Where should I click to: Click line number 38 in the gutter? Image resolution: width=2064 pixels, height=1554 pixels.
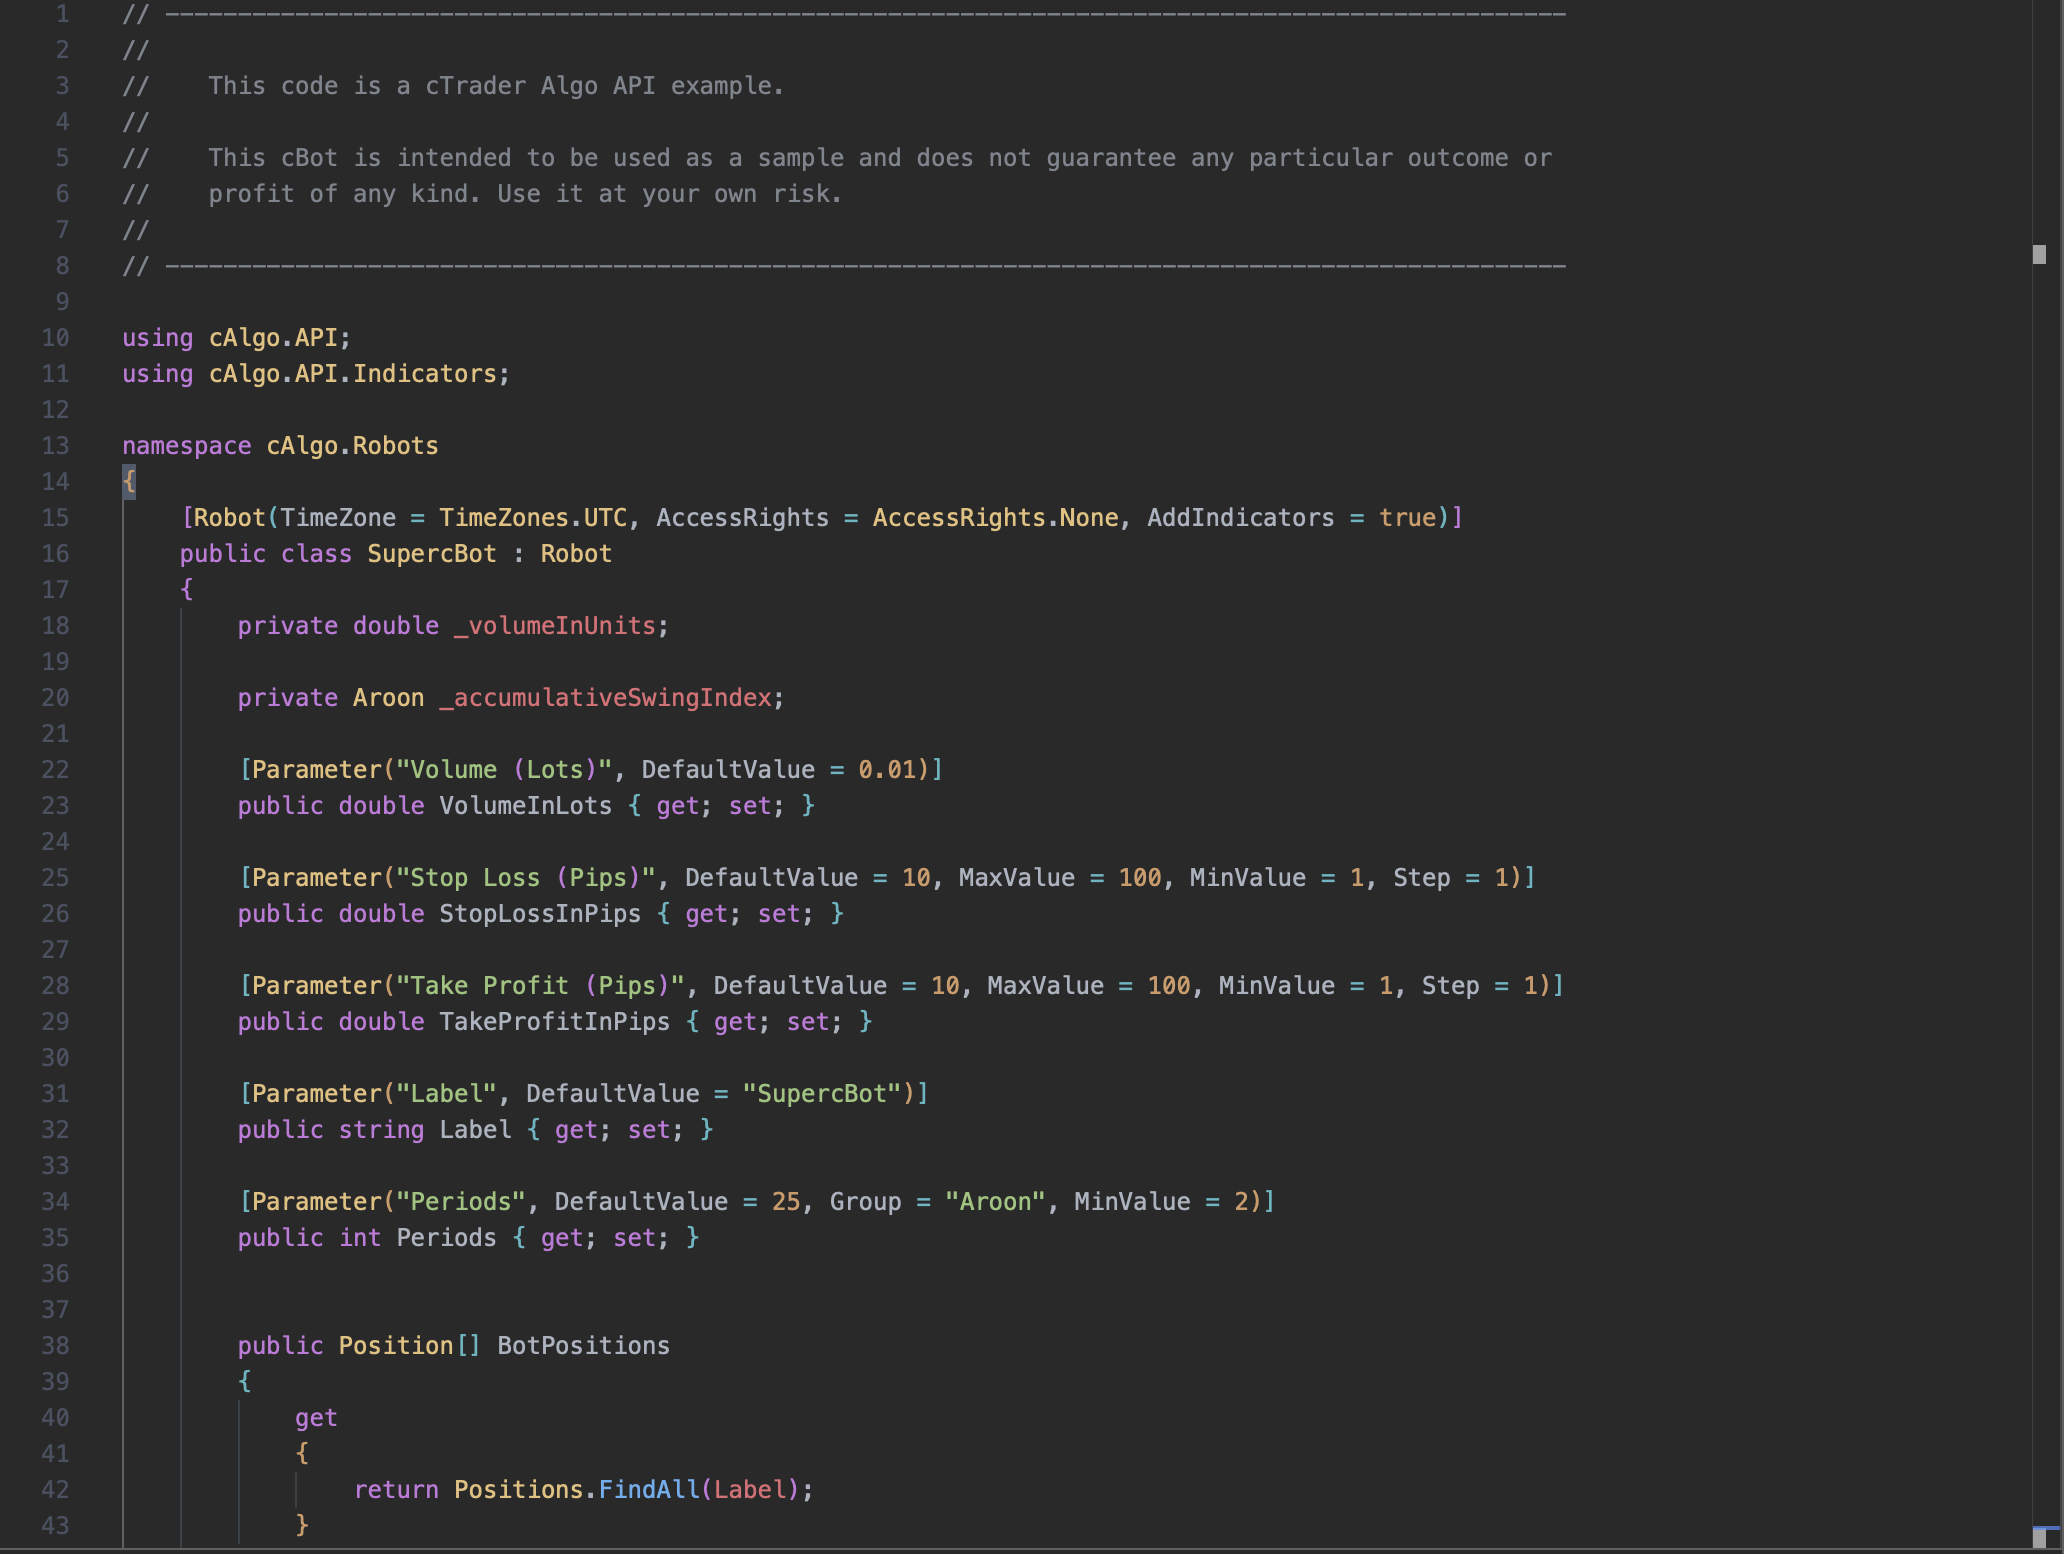pyautogui.click(x=55, y=1346)
